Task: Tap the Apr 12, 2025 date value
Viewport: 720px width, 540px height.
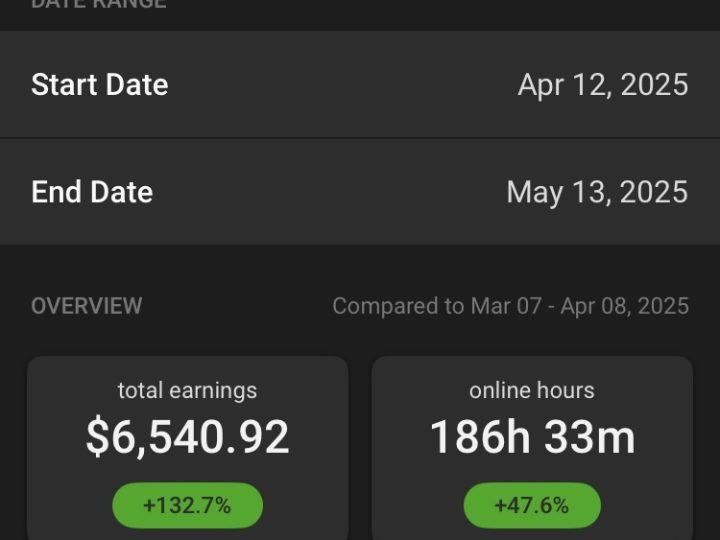Action: pyautogui.click(x=602, y=85)
